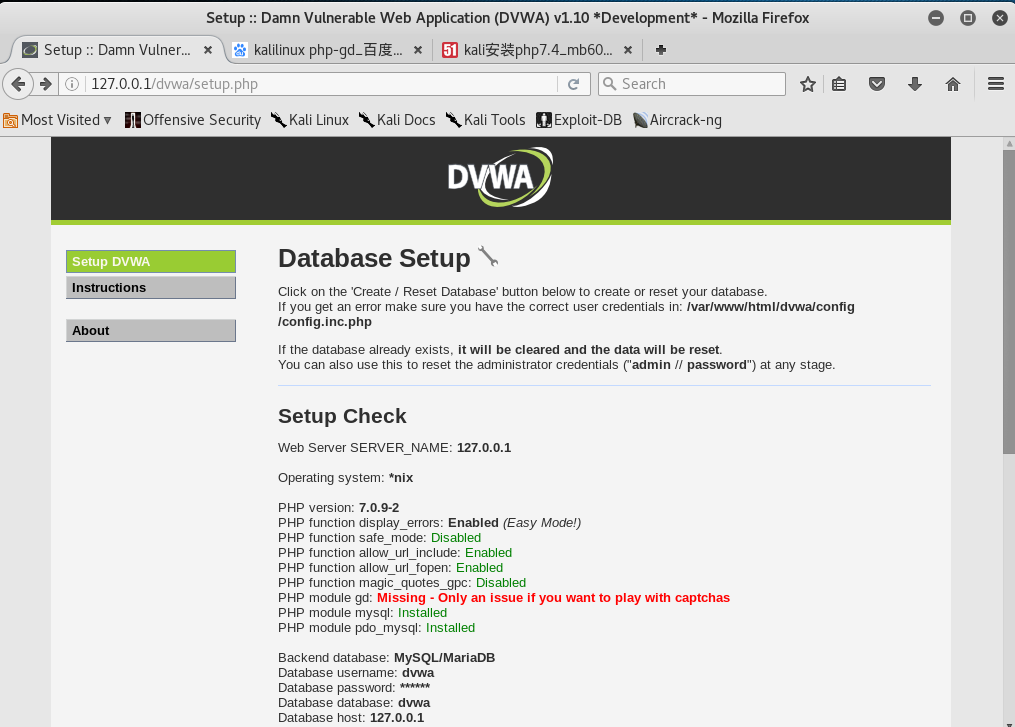Open the Instructions page in DVWA sidebar

tap(150, 287)
